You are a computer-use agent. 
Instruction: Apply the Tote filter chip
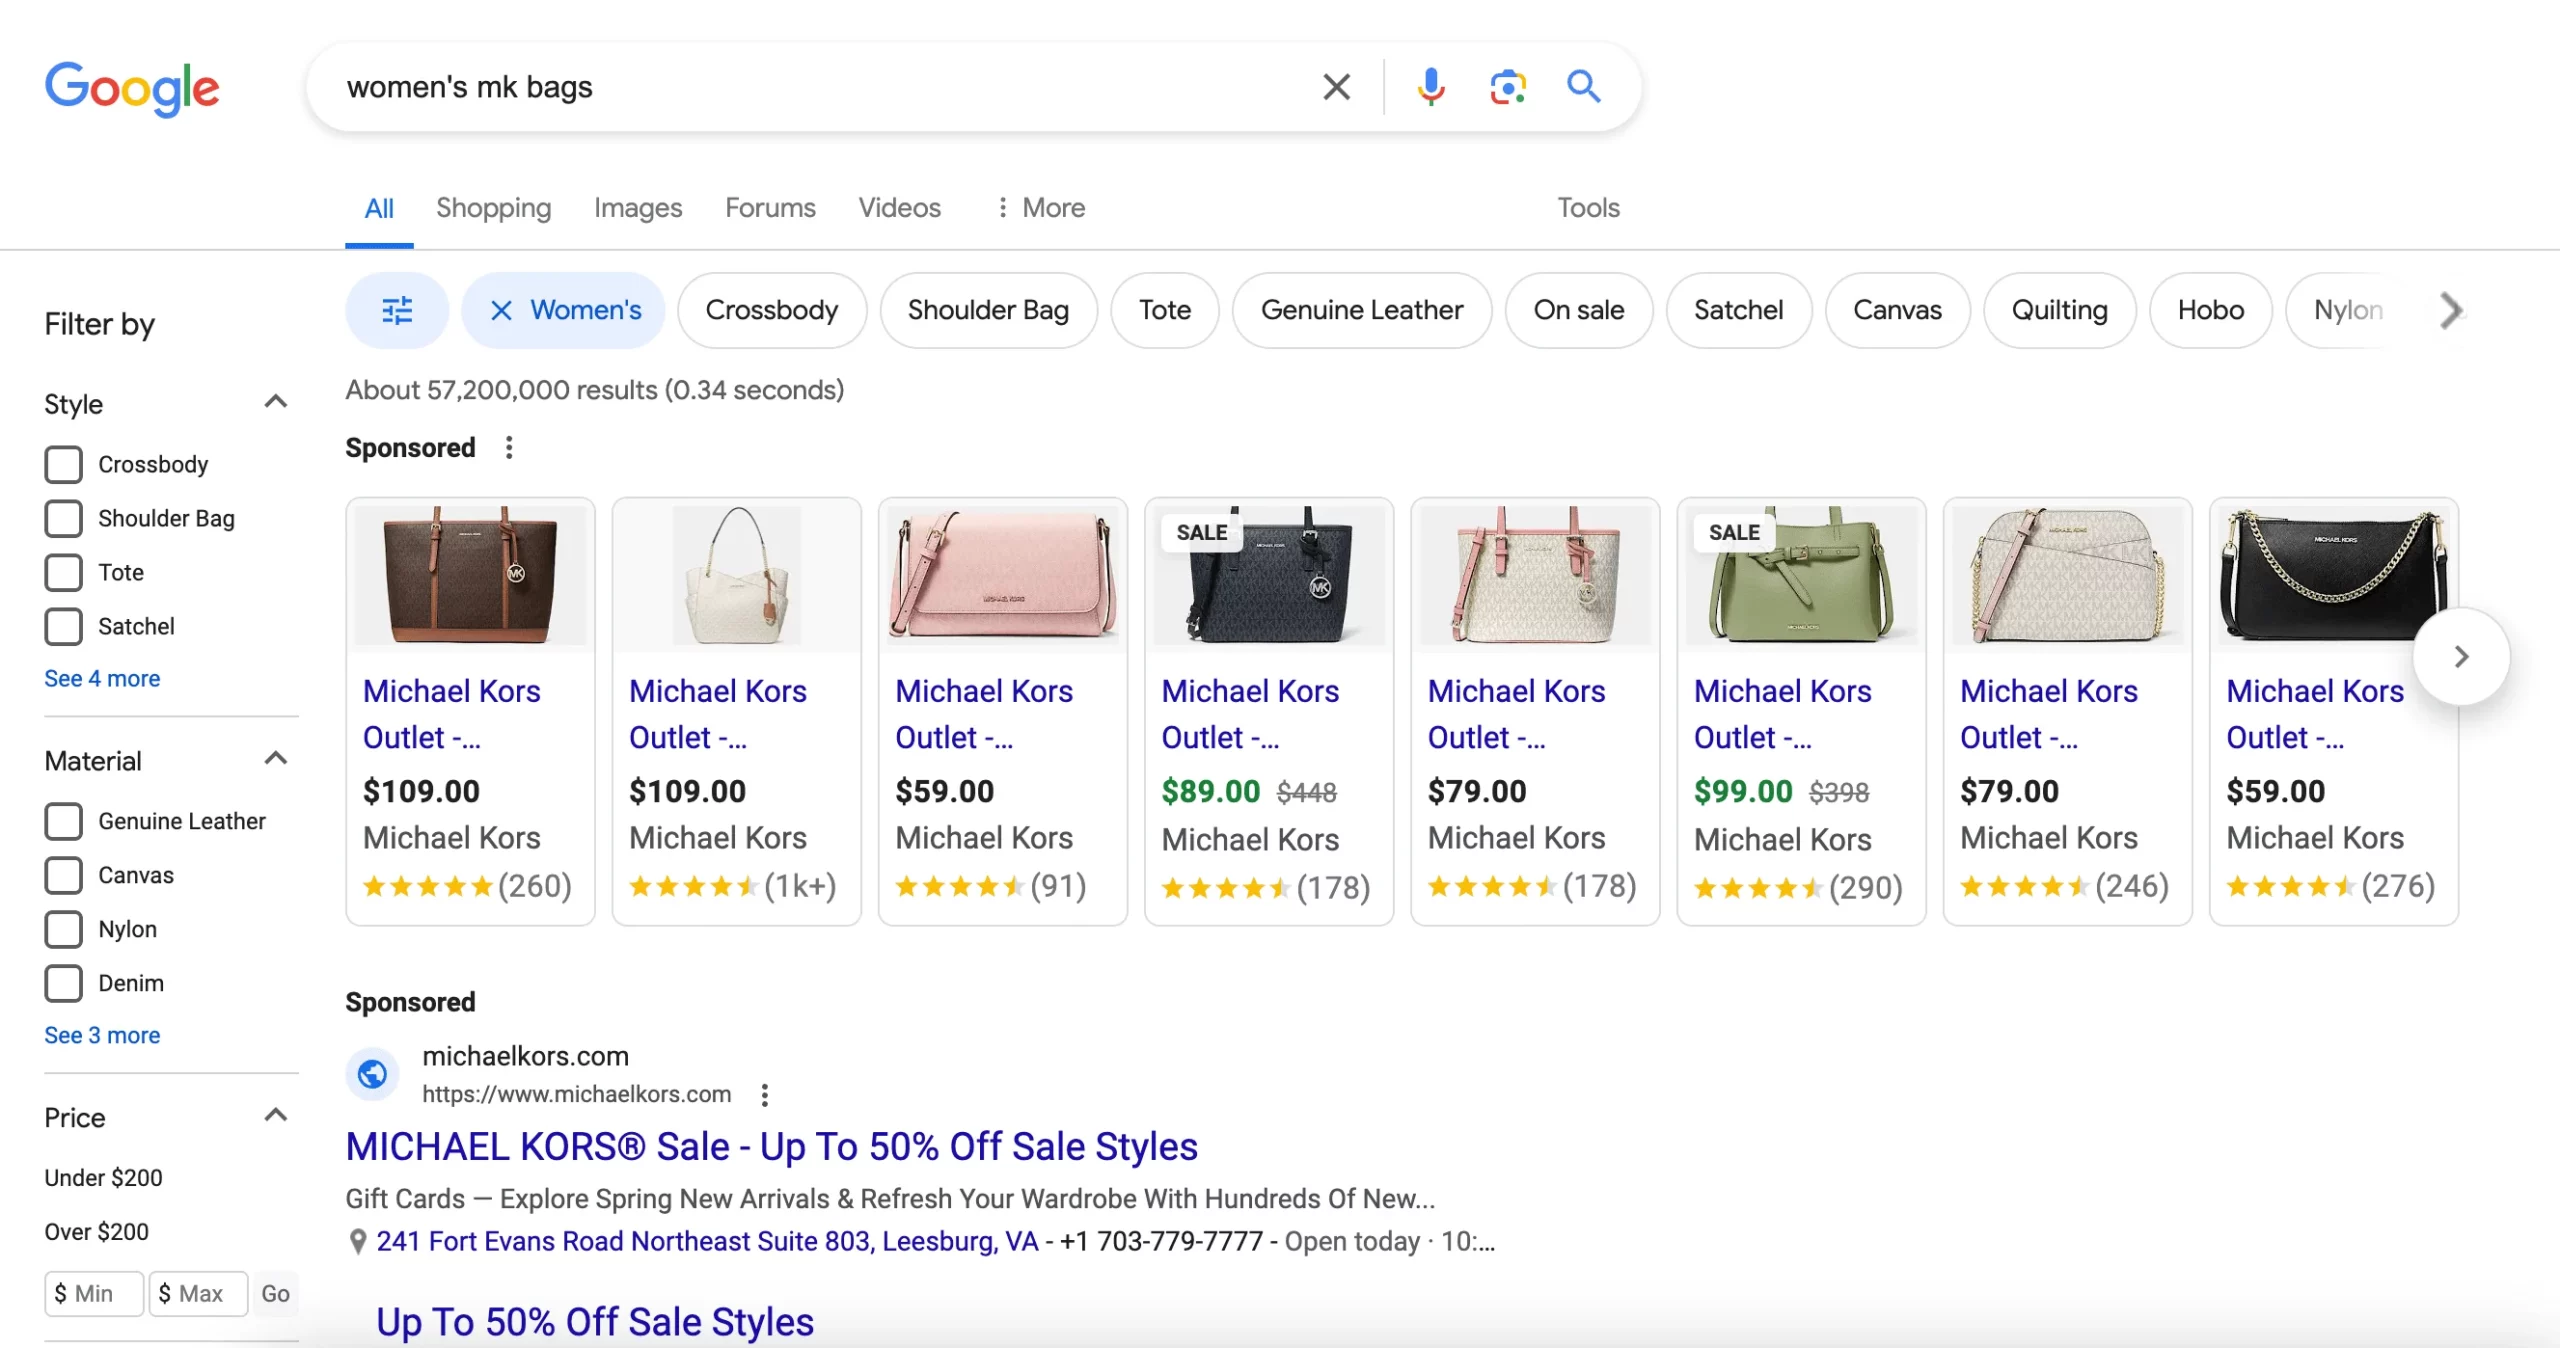click(1165, 310)
